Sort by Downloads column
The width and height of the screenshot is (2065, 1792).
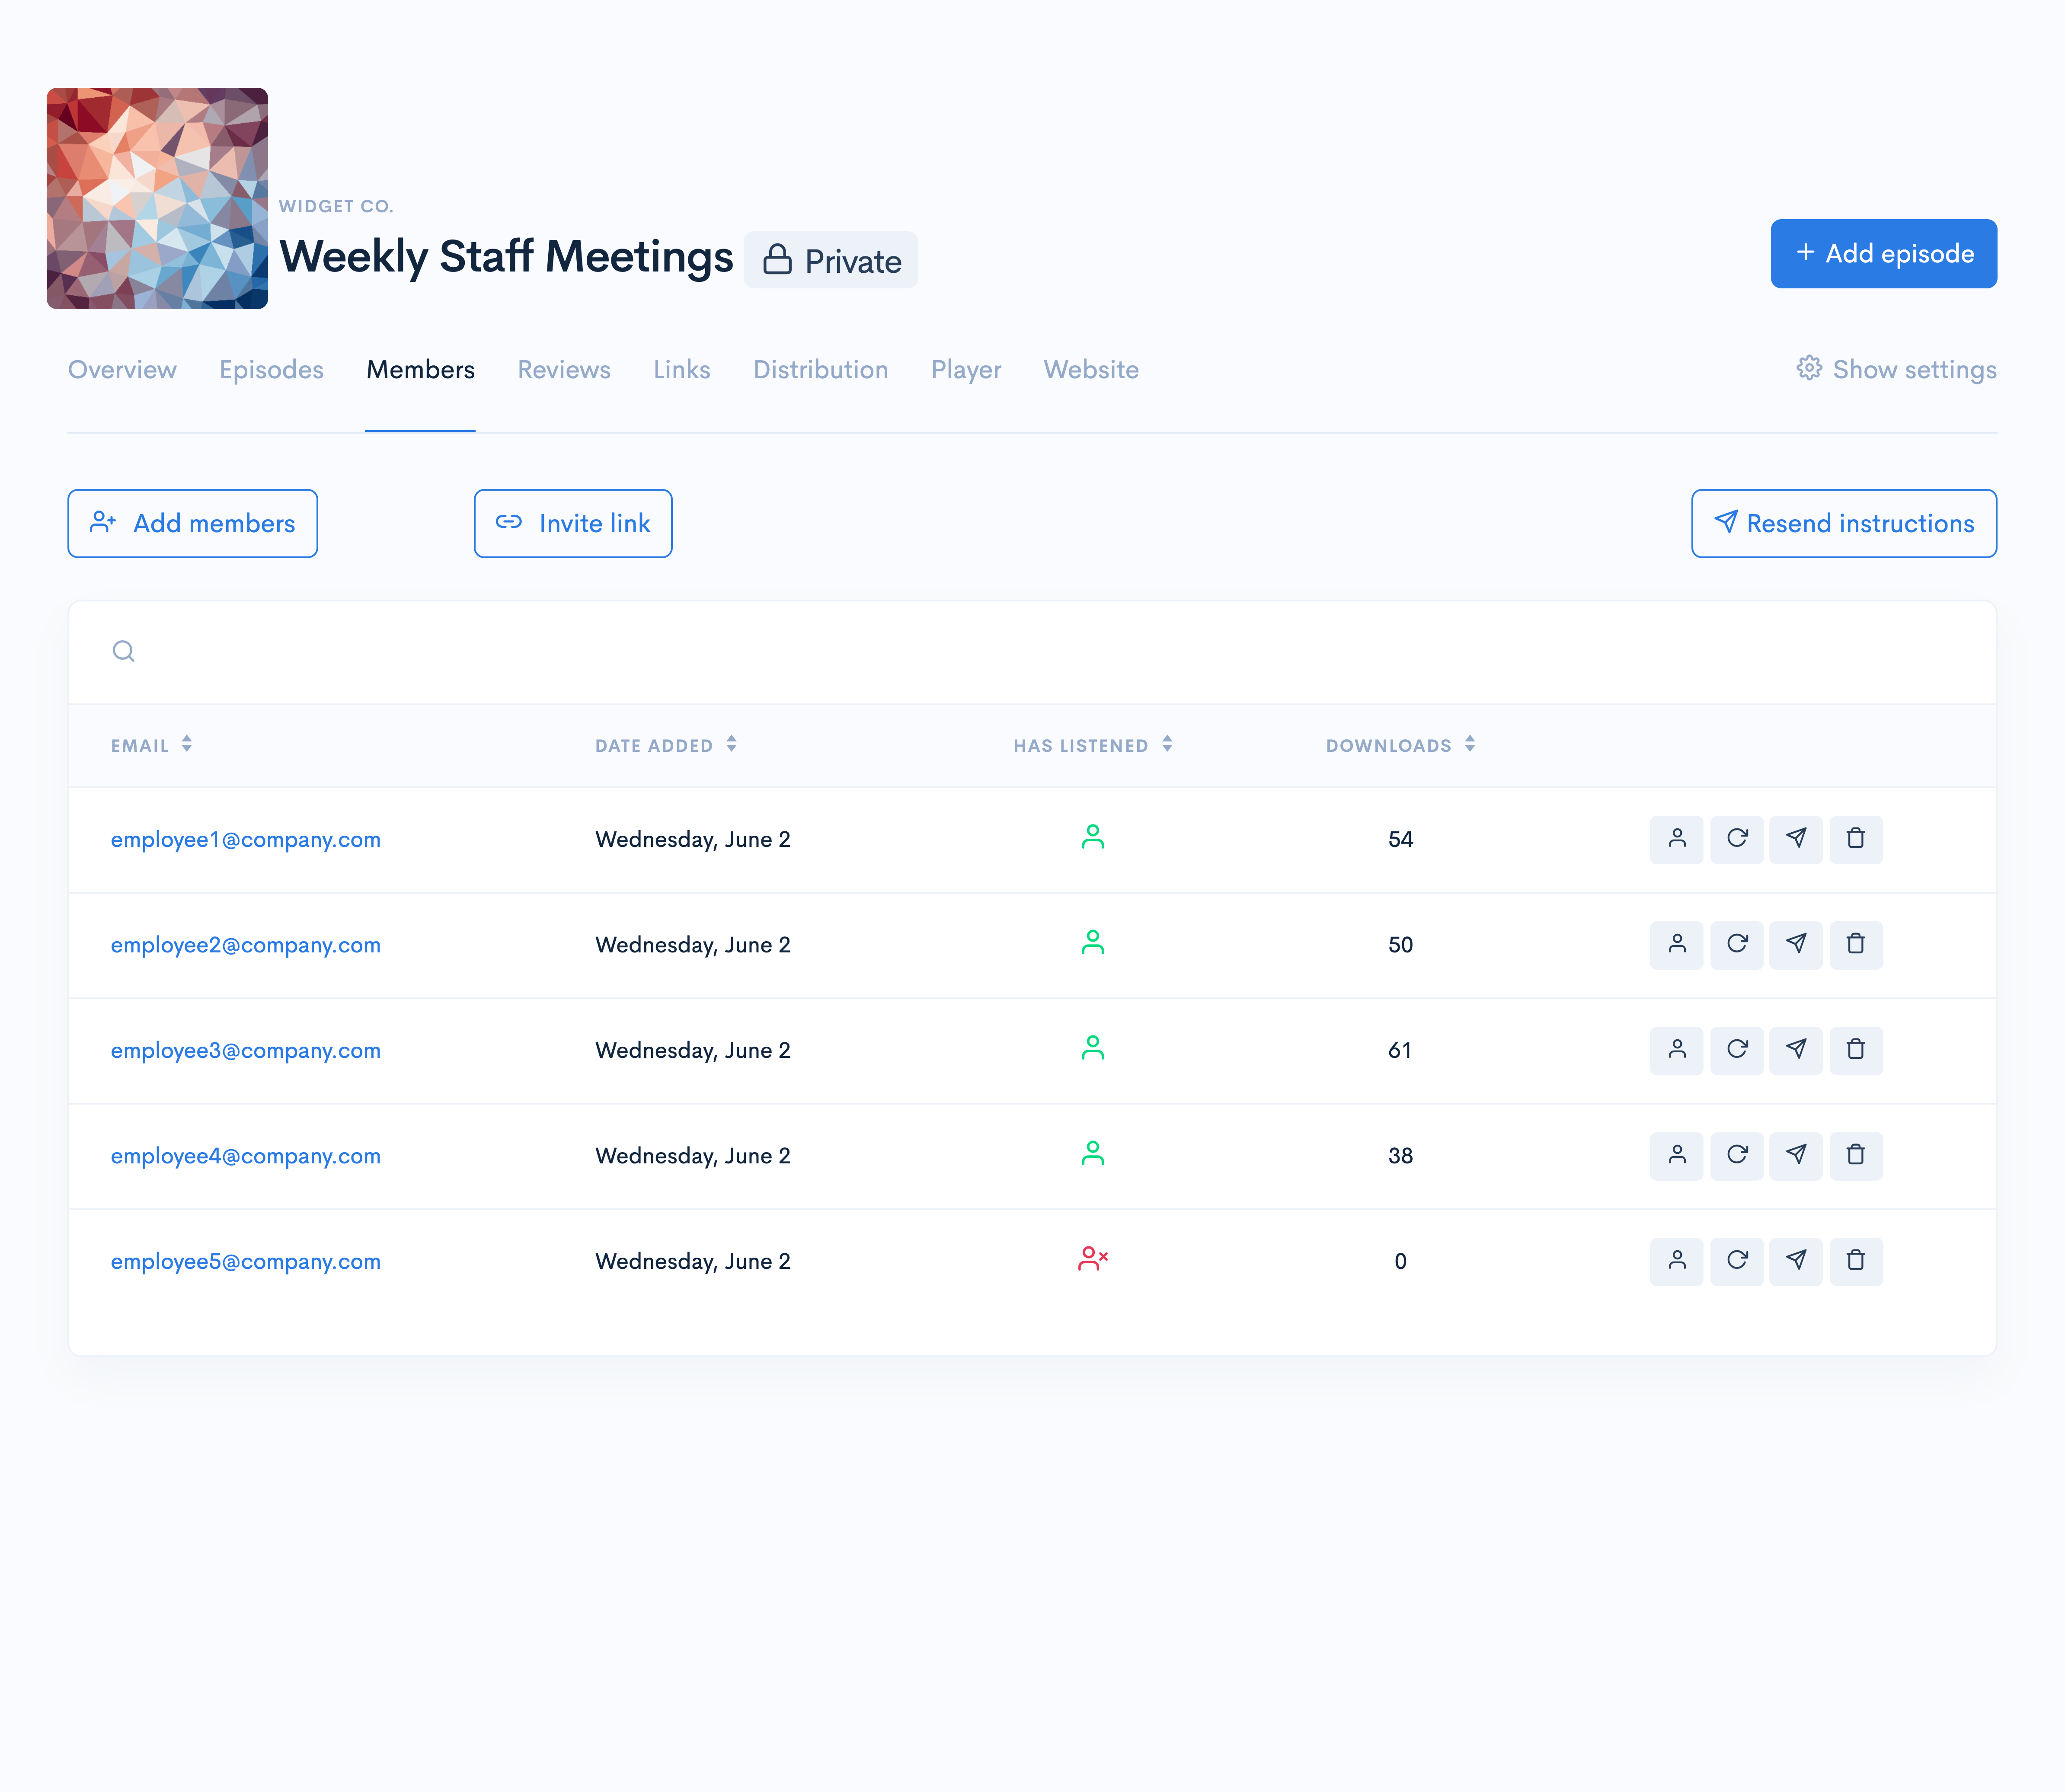pyautogui.click(x=1399, y=745)
